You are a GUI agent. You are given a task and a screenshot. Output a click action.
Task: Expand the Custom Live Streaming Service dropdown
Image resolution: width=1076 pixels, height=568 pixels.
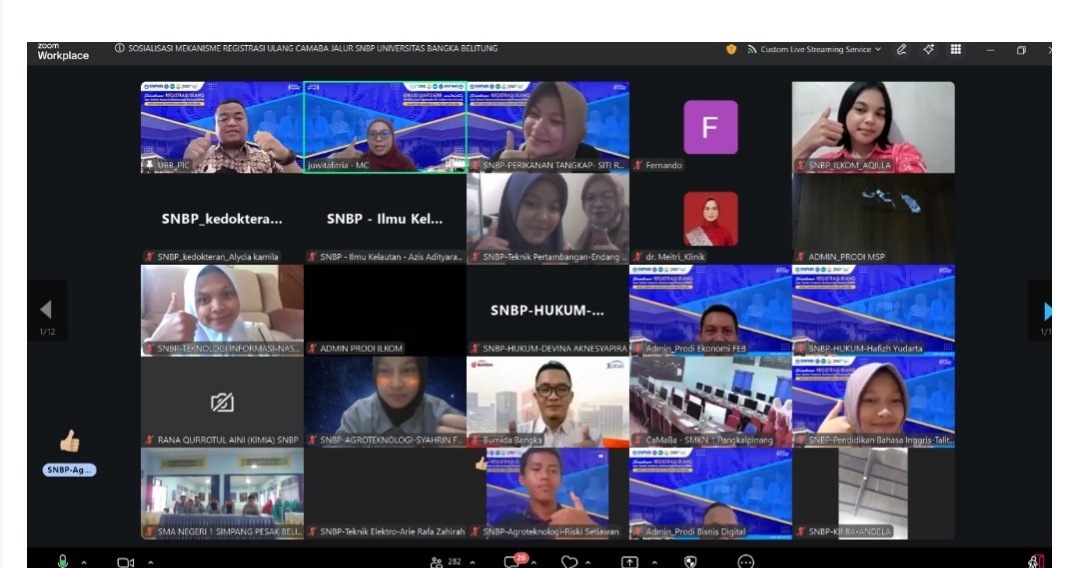[x=878, y=49]
